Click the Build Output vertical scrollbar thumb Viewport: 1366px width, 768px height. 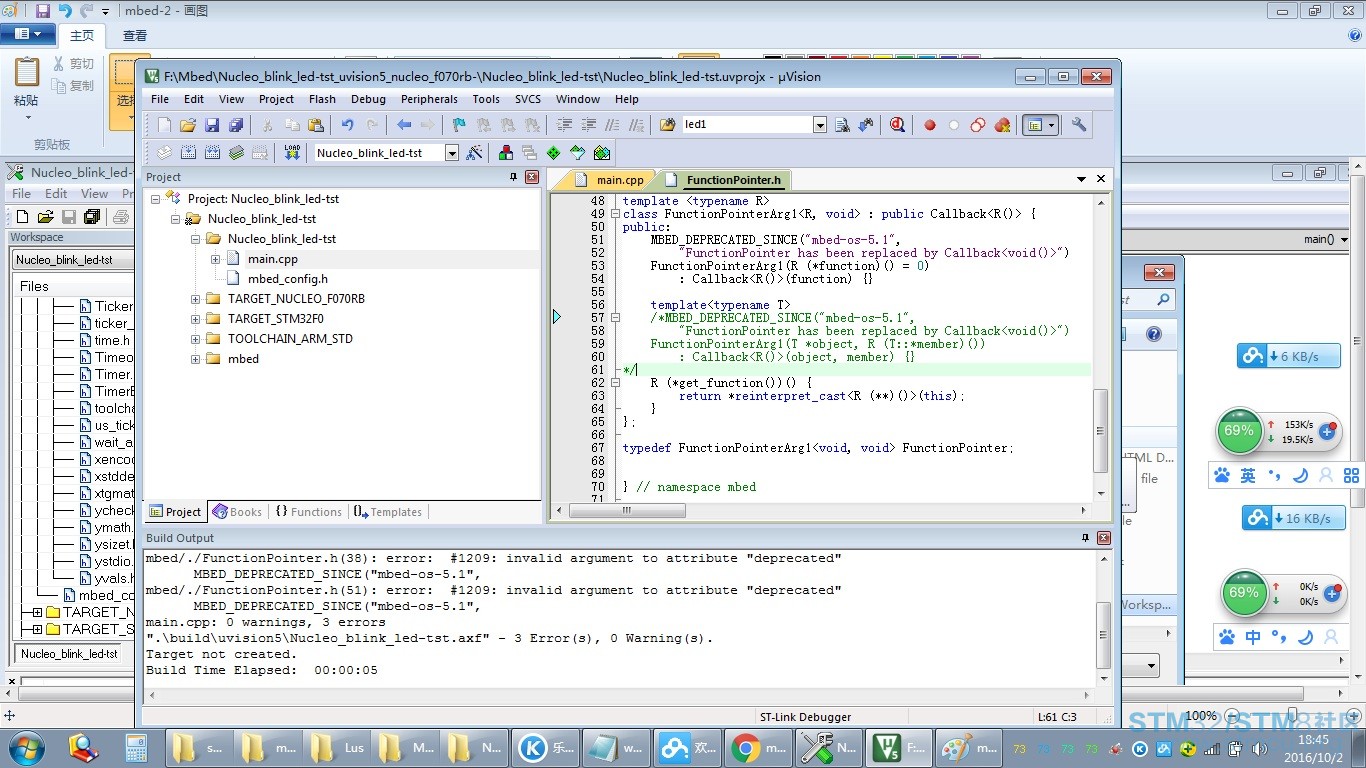click(x=1103, y=636)
